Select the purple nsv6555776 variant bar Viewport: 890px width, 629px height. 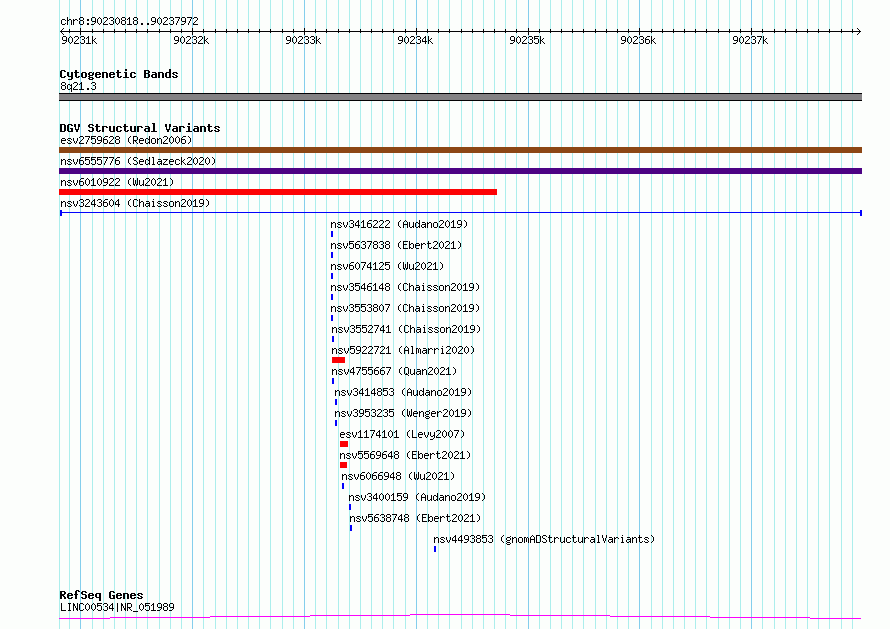pos(460,171)
